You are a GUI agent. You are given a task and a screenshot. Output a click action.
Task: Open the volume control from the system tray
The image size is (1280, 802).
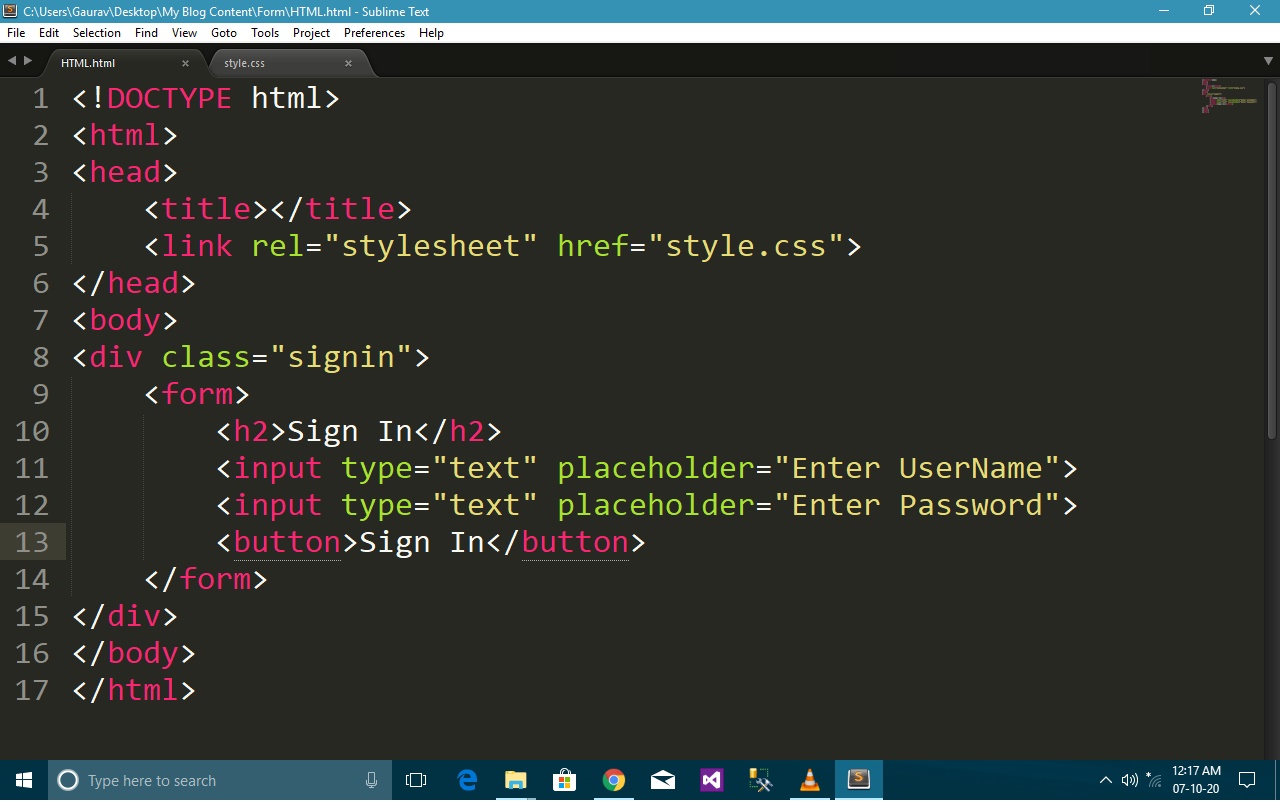click(1129, 780)
